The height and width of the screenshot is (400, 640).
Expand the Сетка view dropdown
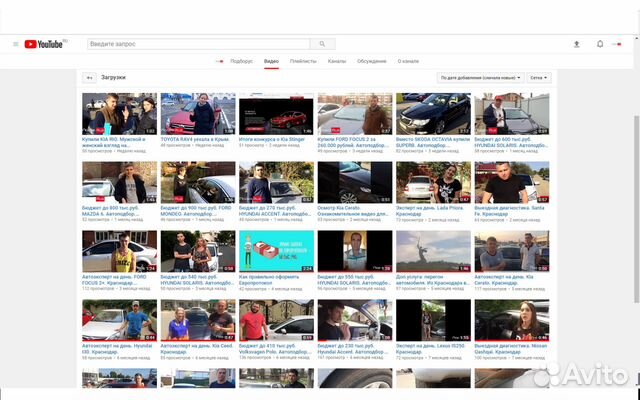click(x=539, y=78)
